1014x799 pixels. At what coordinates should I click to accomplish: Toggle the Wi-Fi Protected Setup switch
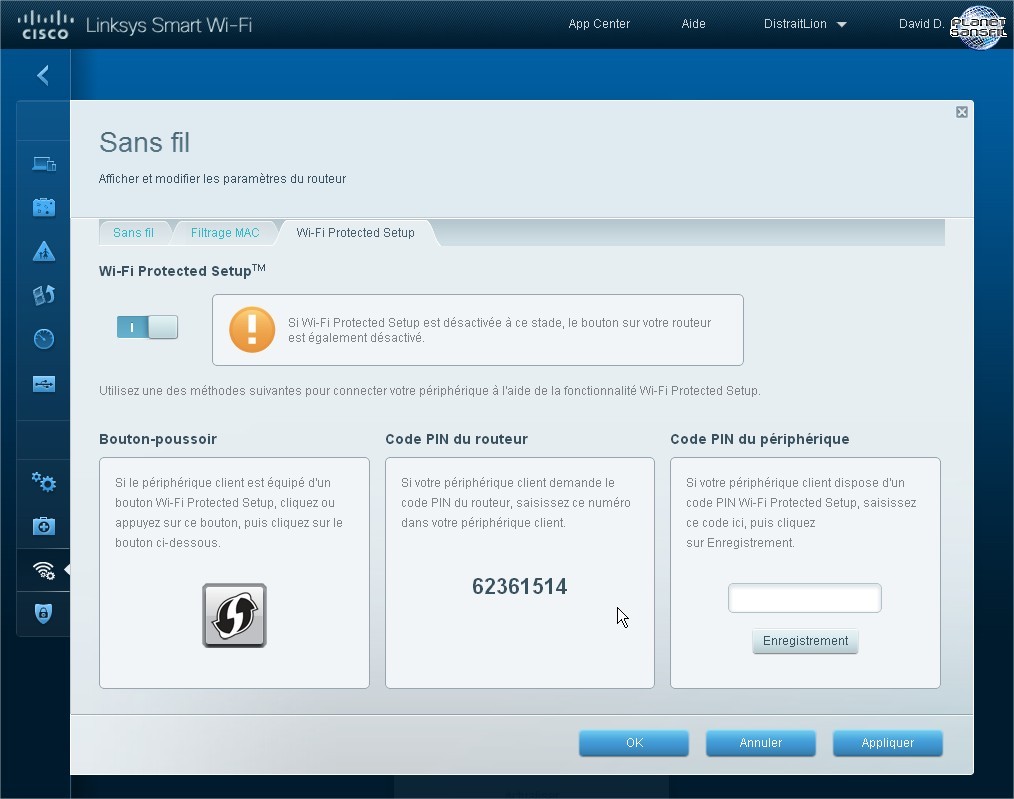click(147, 327)
